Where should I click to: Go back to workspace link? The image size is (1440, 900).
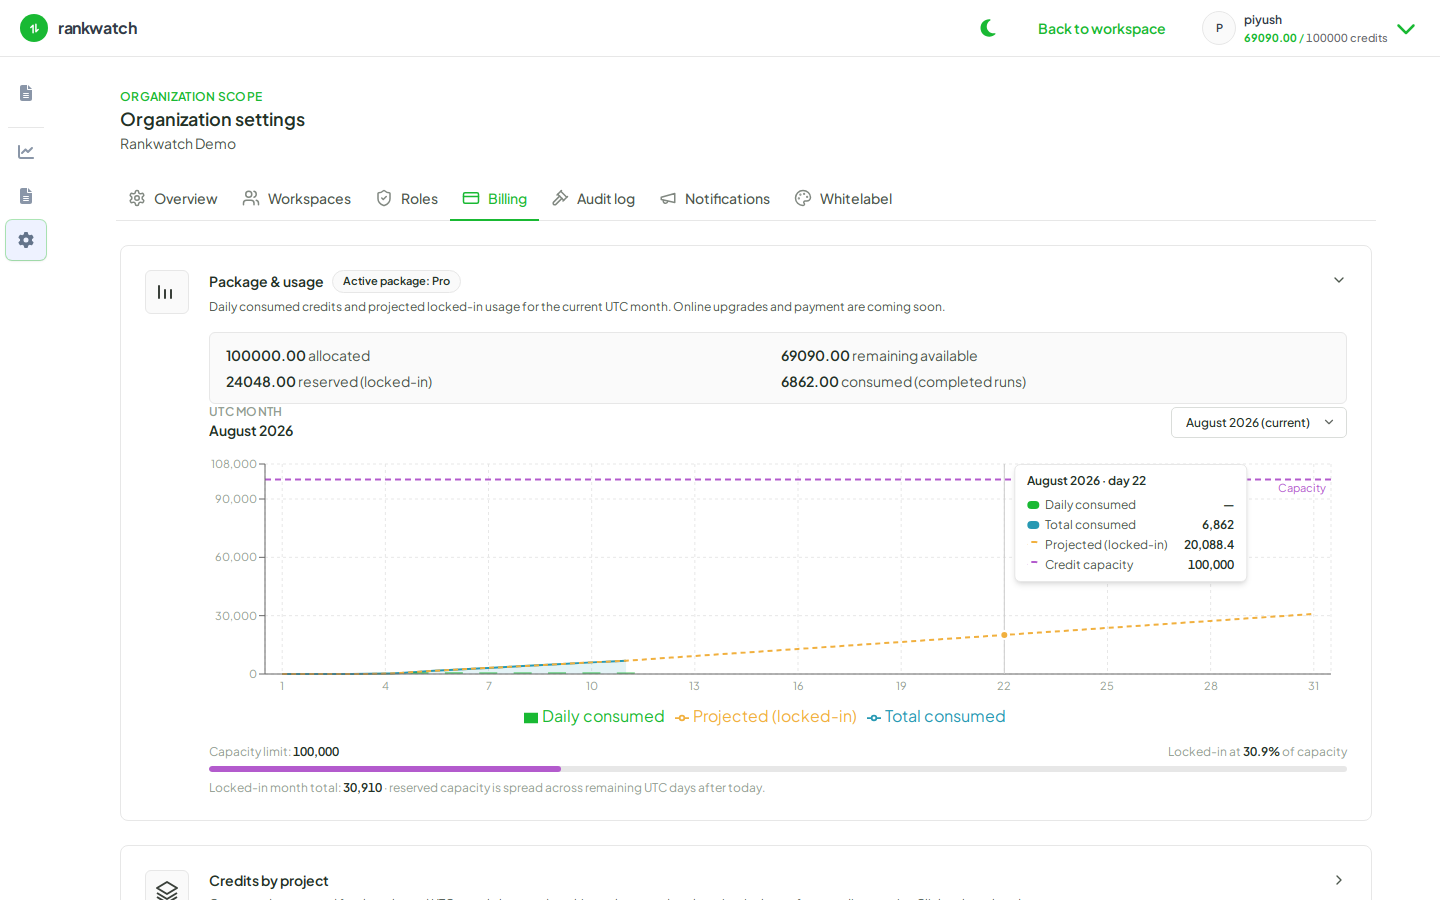coord(1101,29)
